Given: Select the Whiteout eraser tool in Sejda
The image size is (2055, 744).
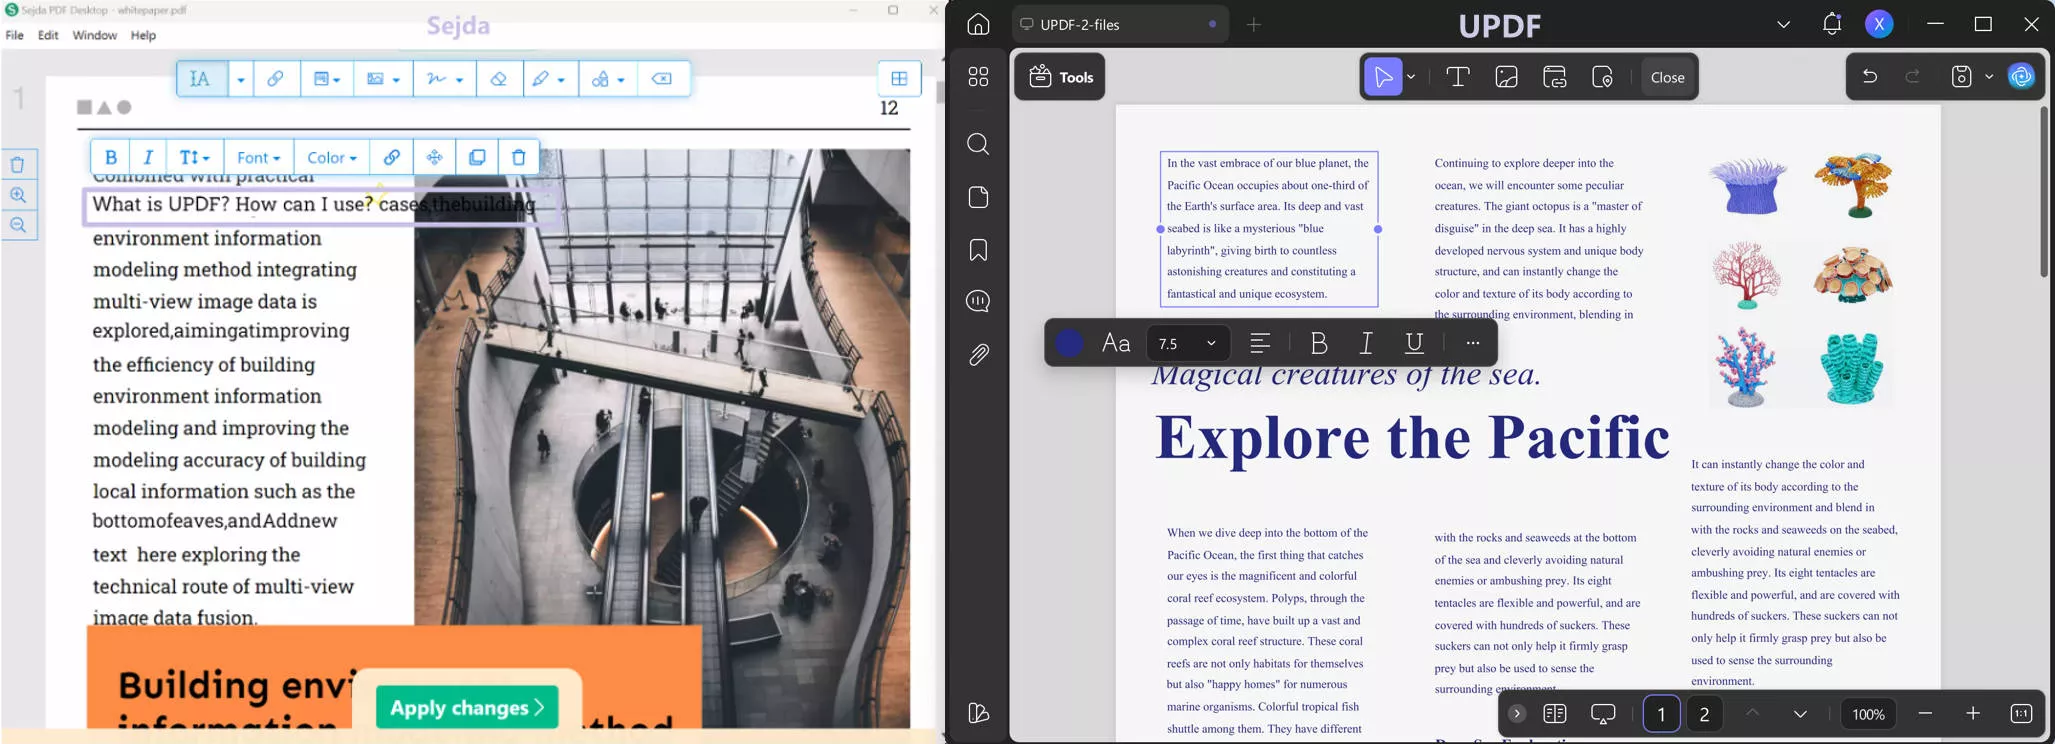Looking at the screenshot, I should (x=499, y=79).
